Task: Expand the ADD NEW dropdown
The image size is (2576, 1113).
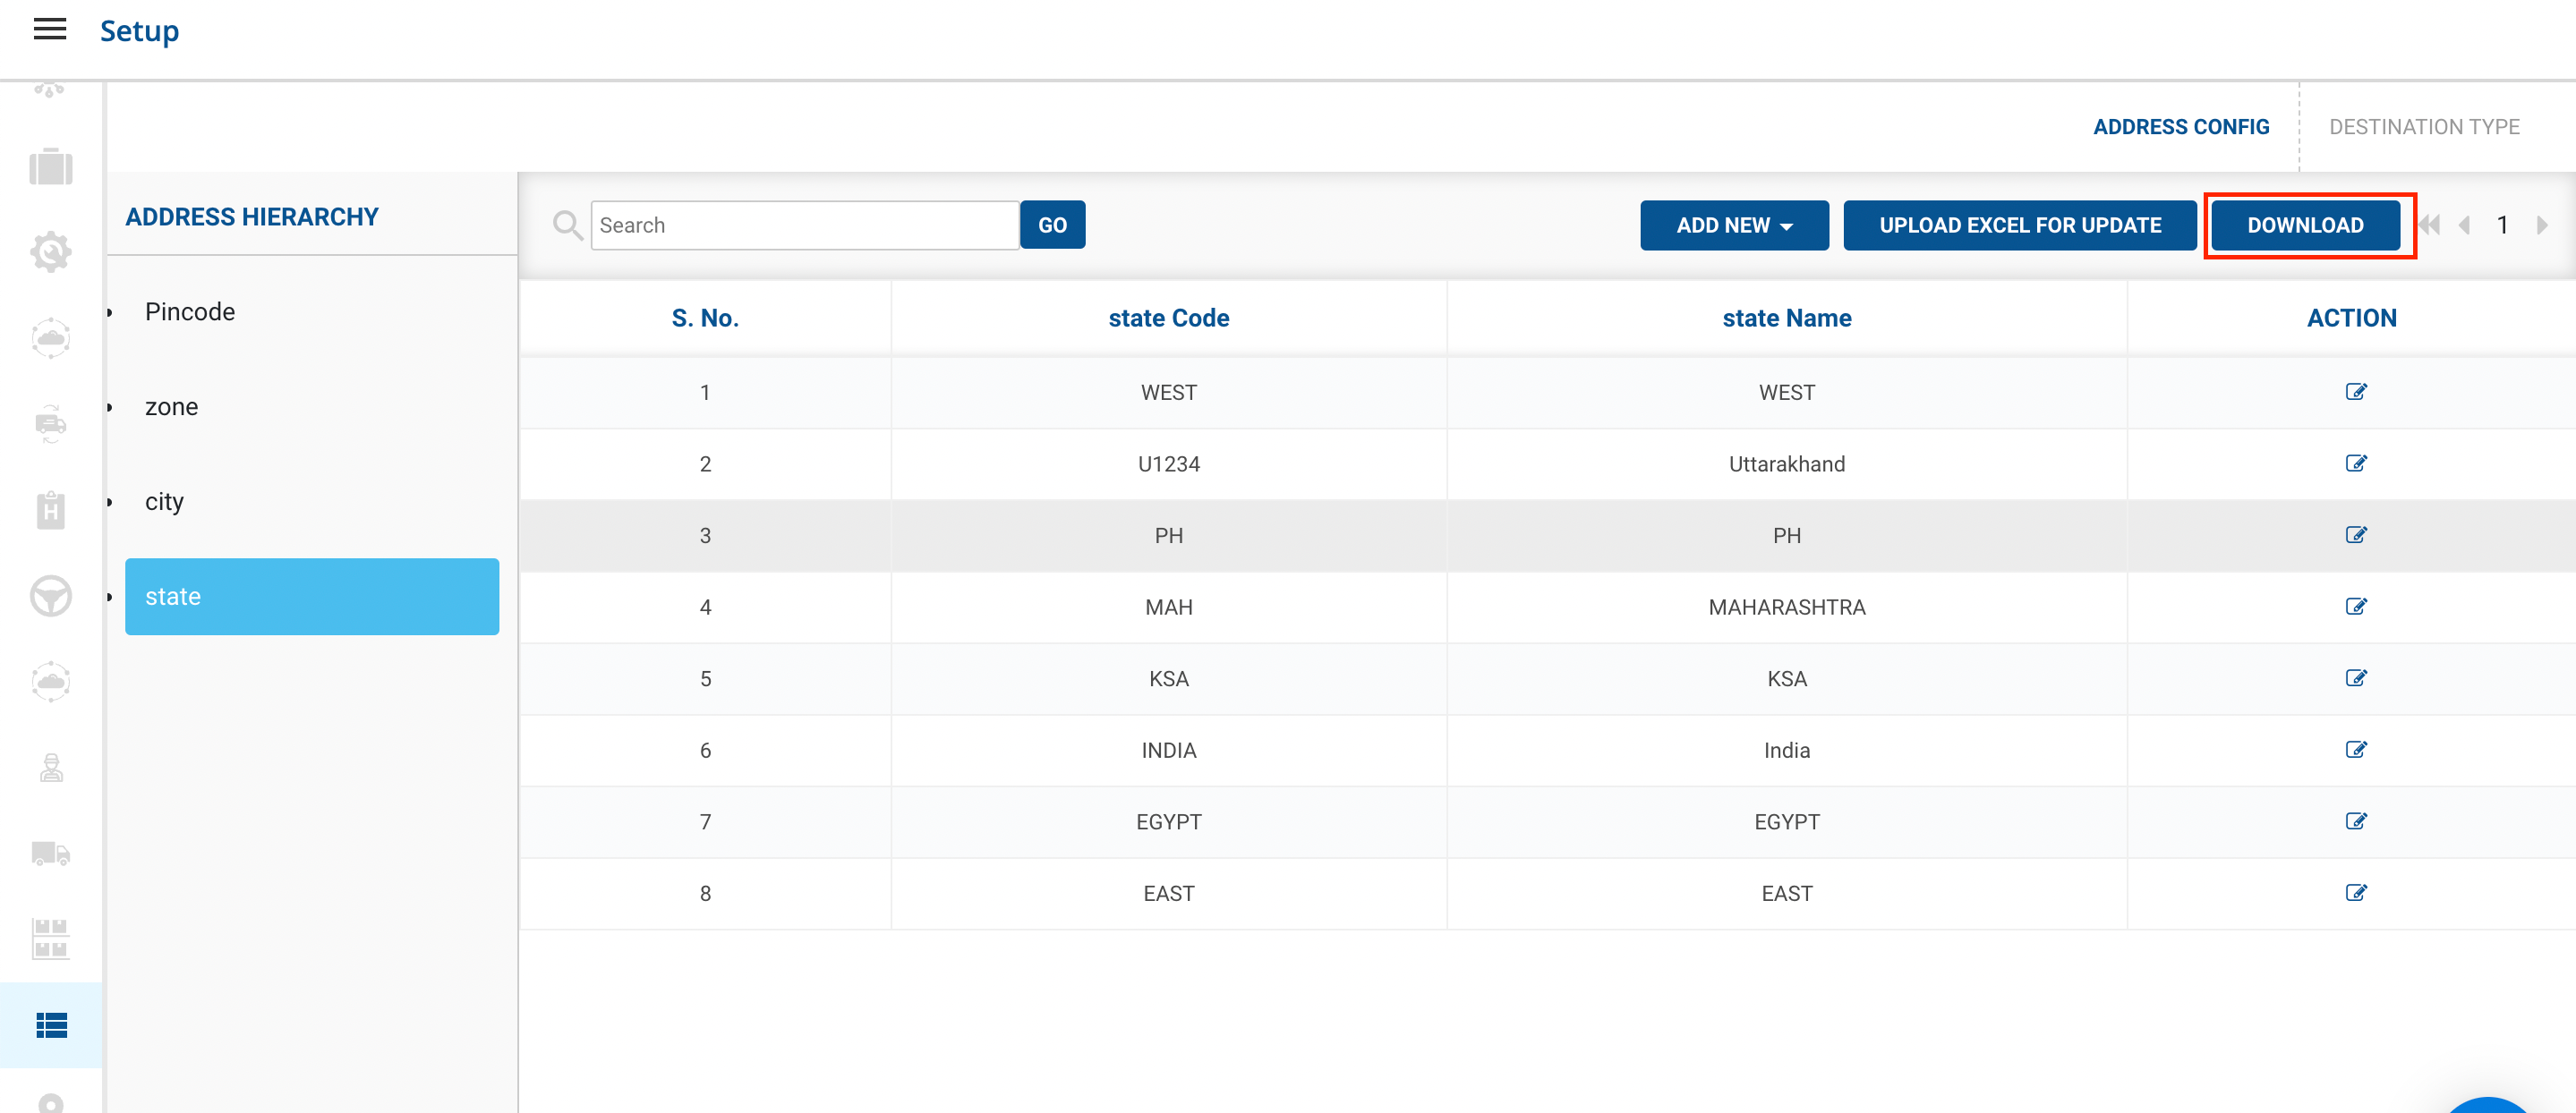Action: (x=1733, y=225)
